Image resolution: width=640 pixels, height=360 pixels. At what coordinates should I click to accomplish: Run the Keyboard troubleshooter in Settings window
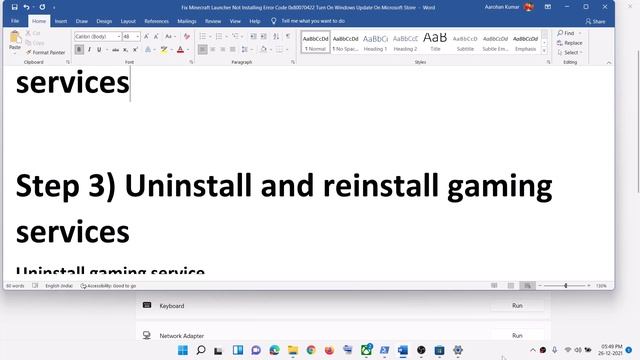tap(517, 305)
